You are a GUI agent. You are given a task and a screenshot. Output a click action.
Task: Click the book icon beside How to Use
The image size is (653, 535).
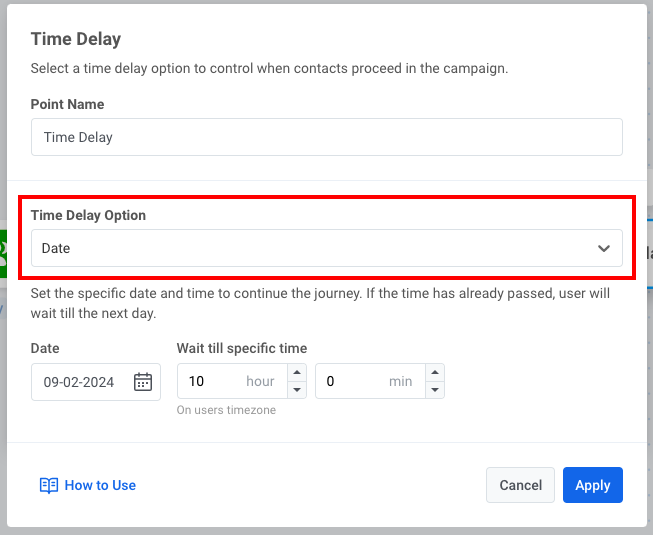coord(48,485)
